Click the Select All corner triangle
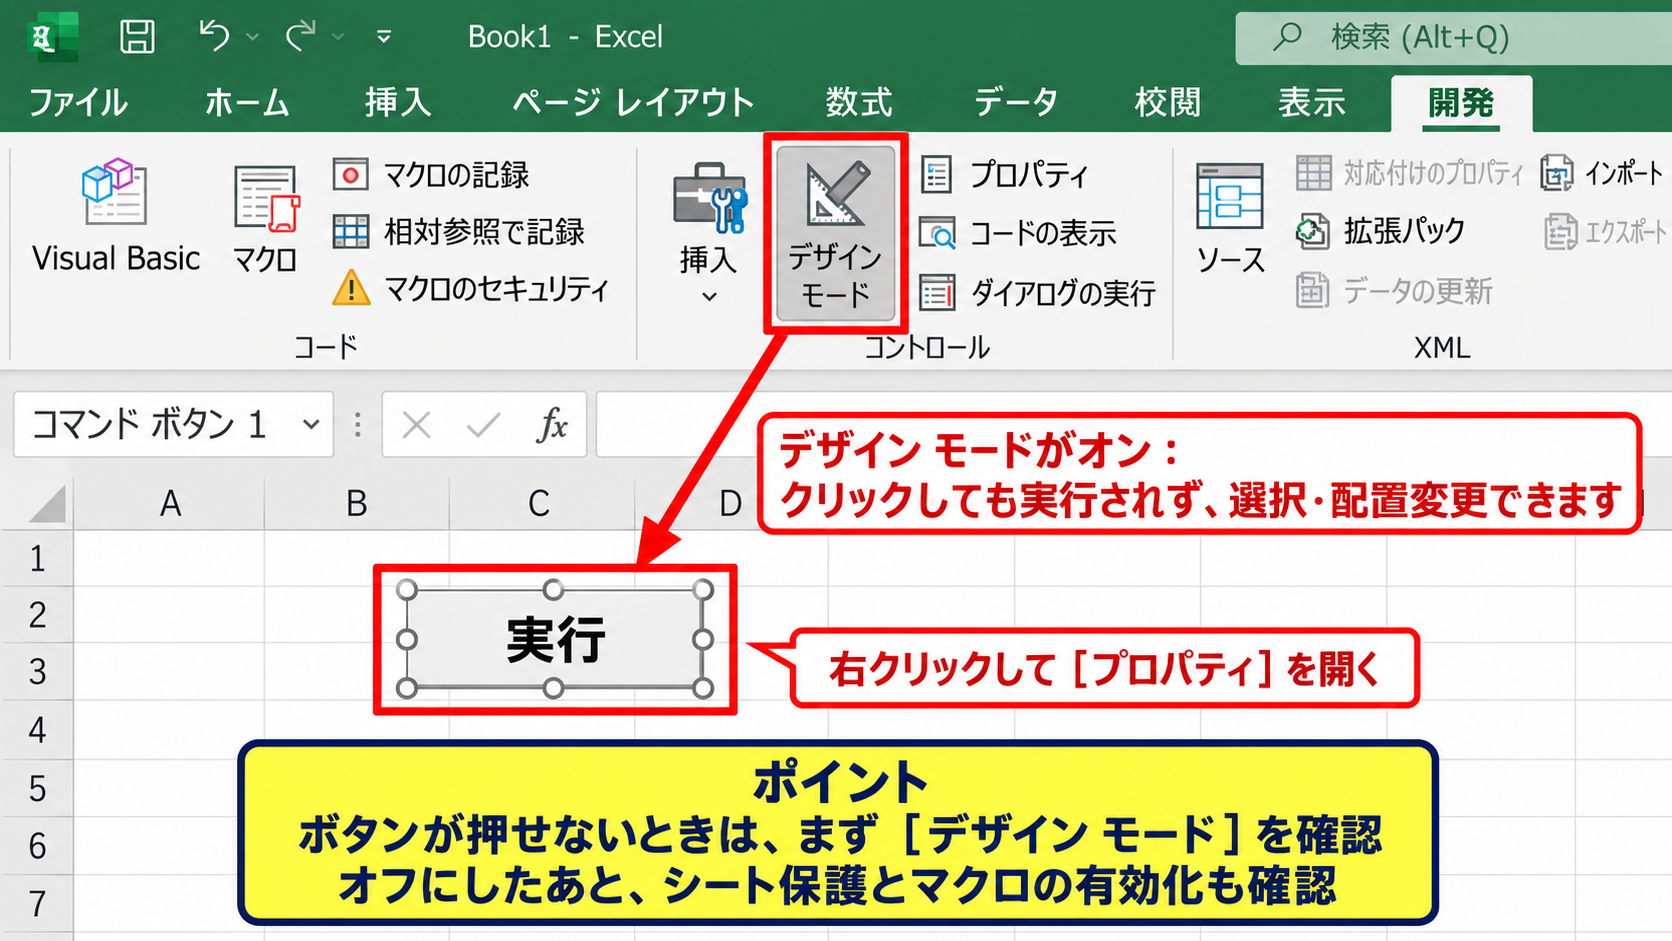 pos(47,503)
